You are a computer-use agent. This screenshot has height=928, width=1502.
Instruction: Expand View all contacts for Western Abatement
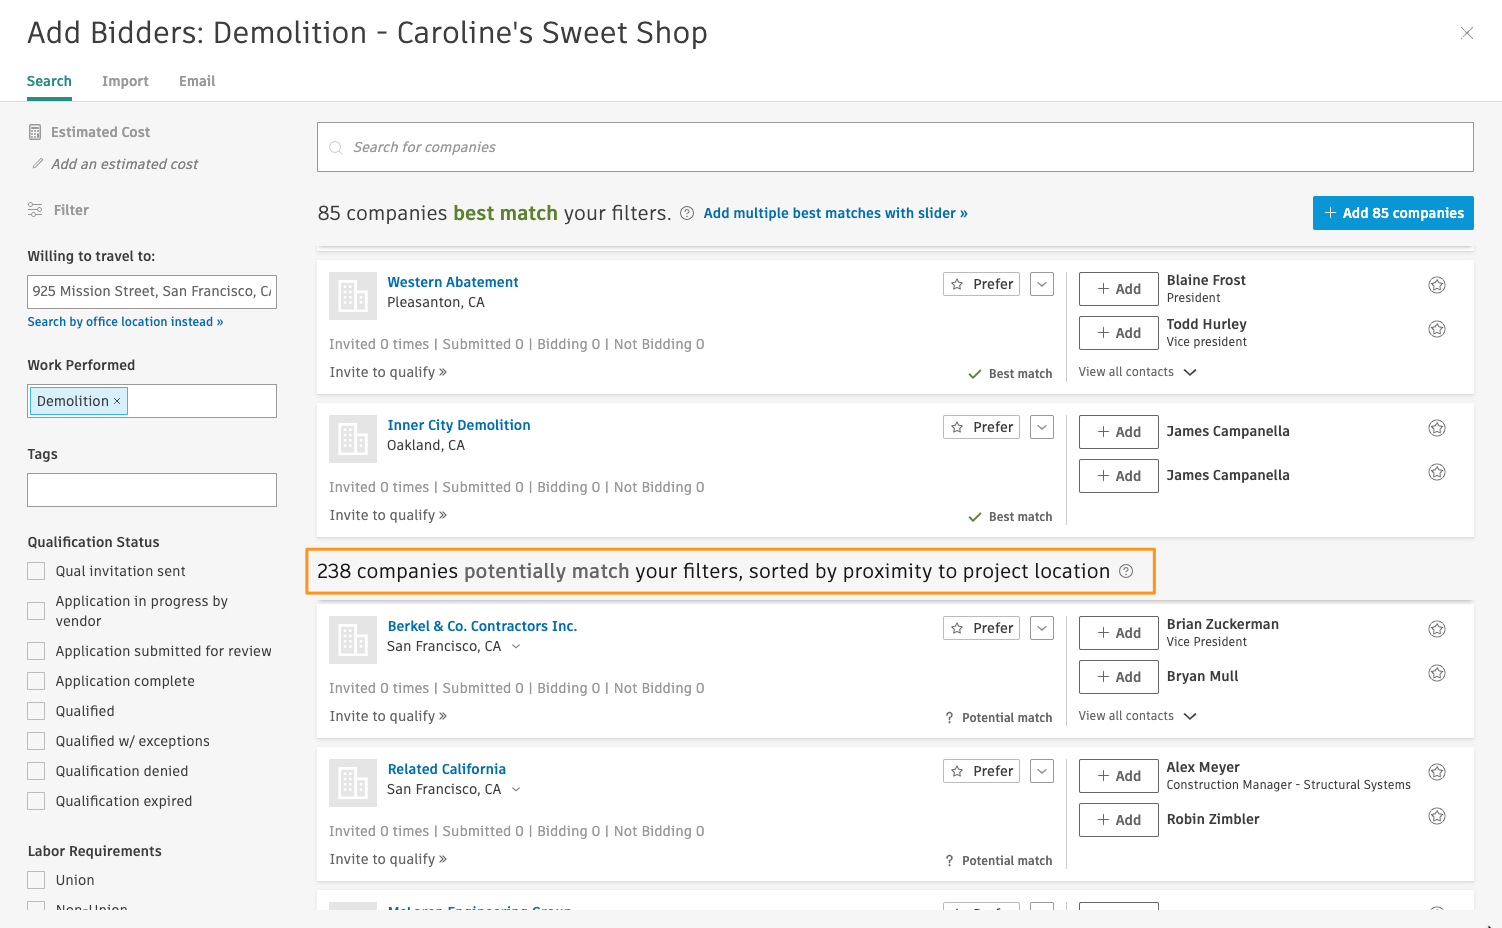1137,372
